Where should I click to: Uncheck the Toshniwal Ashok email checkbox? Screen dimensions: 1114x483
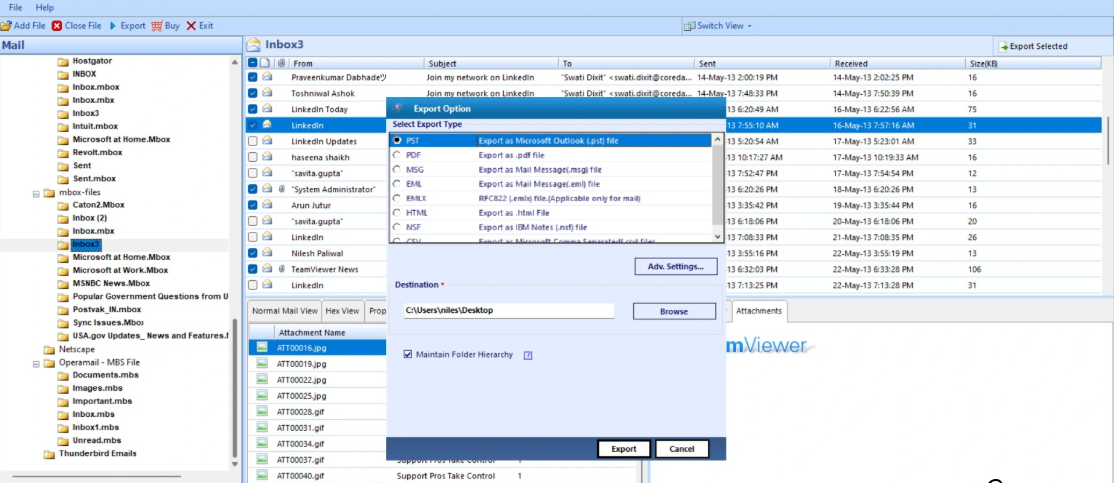coord(252,93)
